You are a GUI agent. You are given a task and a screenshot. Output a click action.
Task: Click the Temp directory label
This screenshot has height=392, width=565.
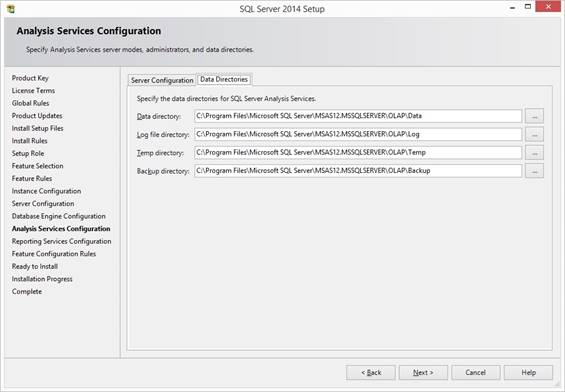coord(160,153)
